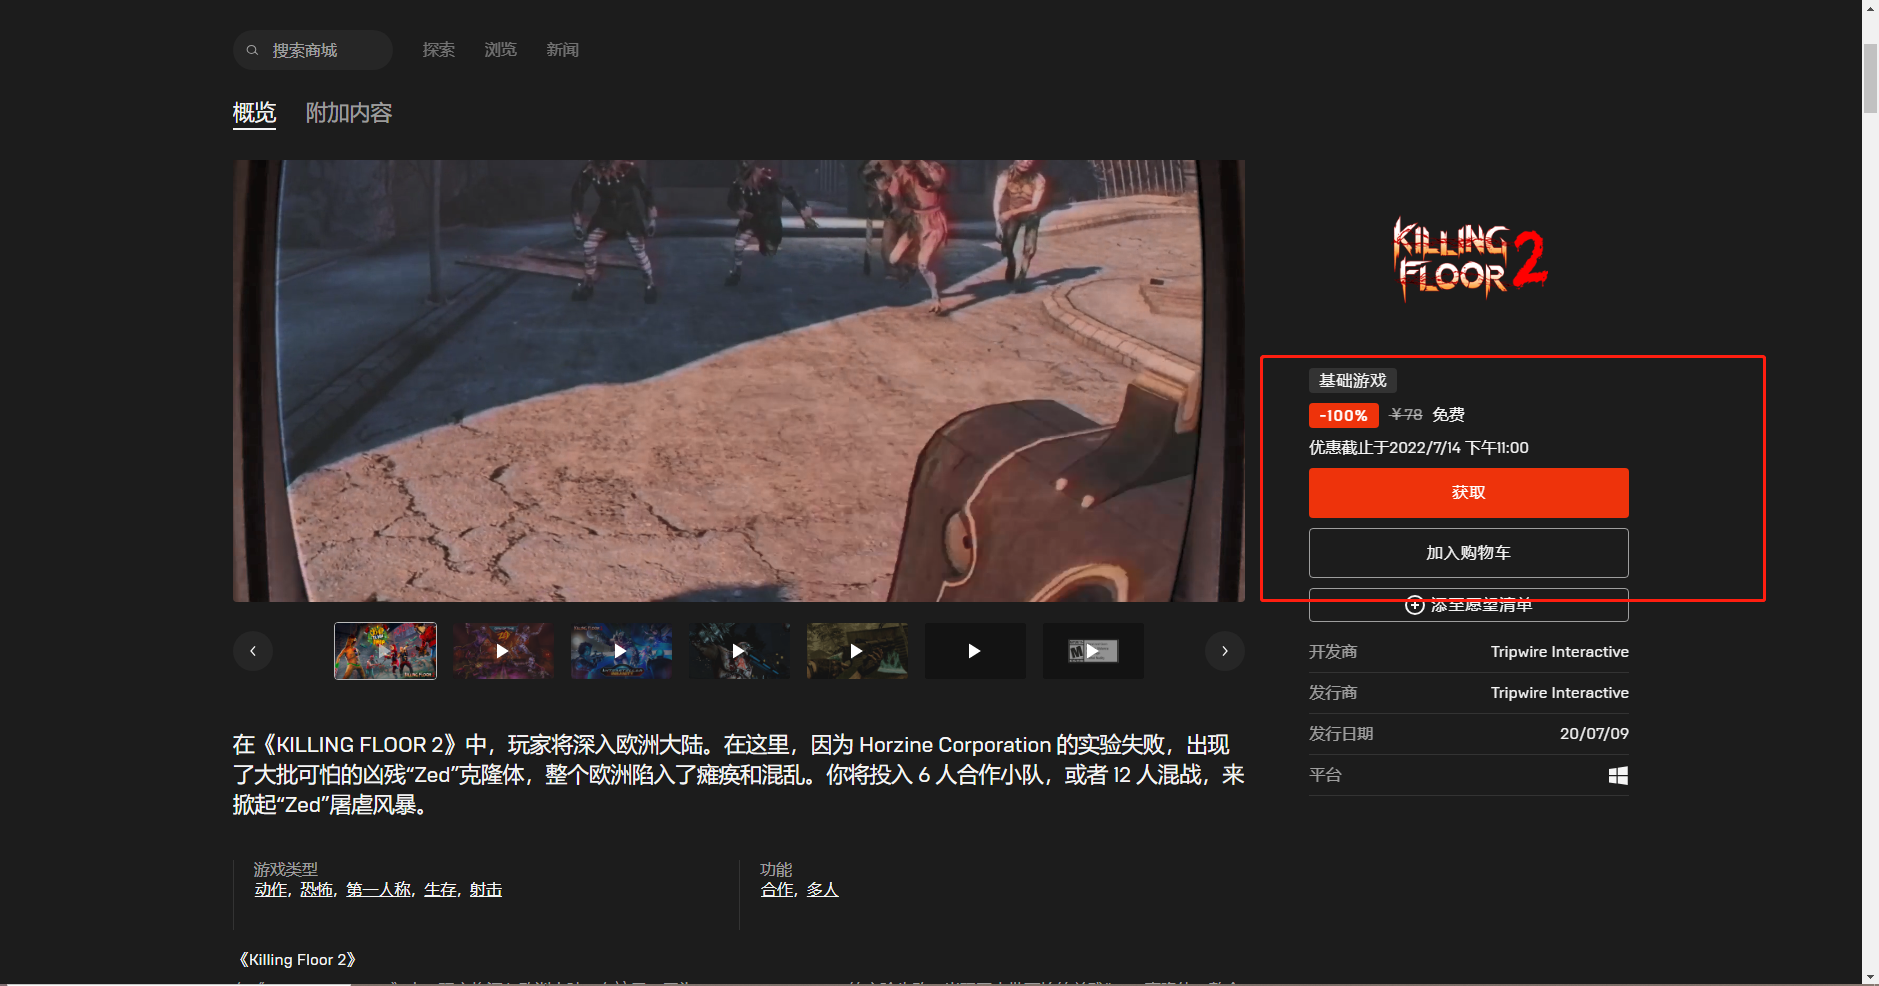
Task: Open the 多人 feature link
Action: pos(822,889)
